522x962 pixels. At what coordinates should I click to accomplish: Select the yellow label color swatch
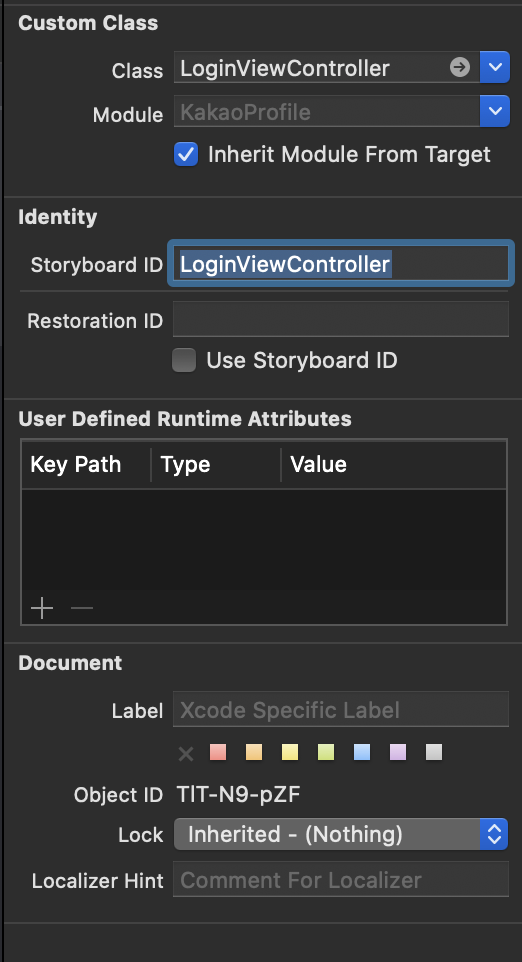290,752
